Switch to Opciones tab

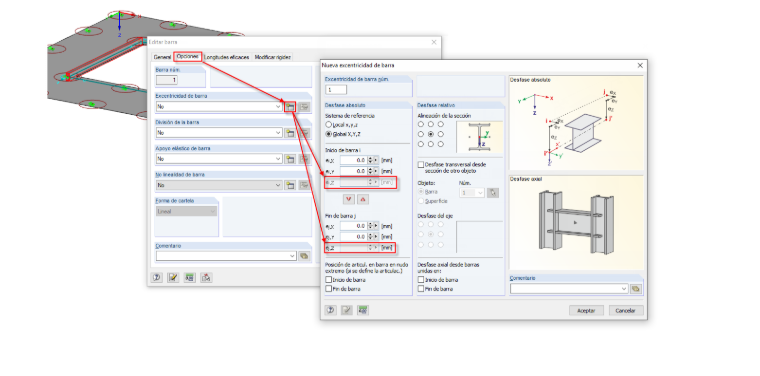188,57
